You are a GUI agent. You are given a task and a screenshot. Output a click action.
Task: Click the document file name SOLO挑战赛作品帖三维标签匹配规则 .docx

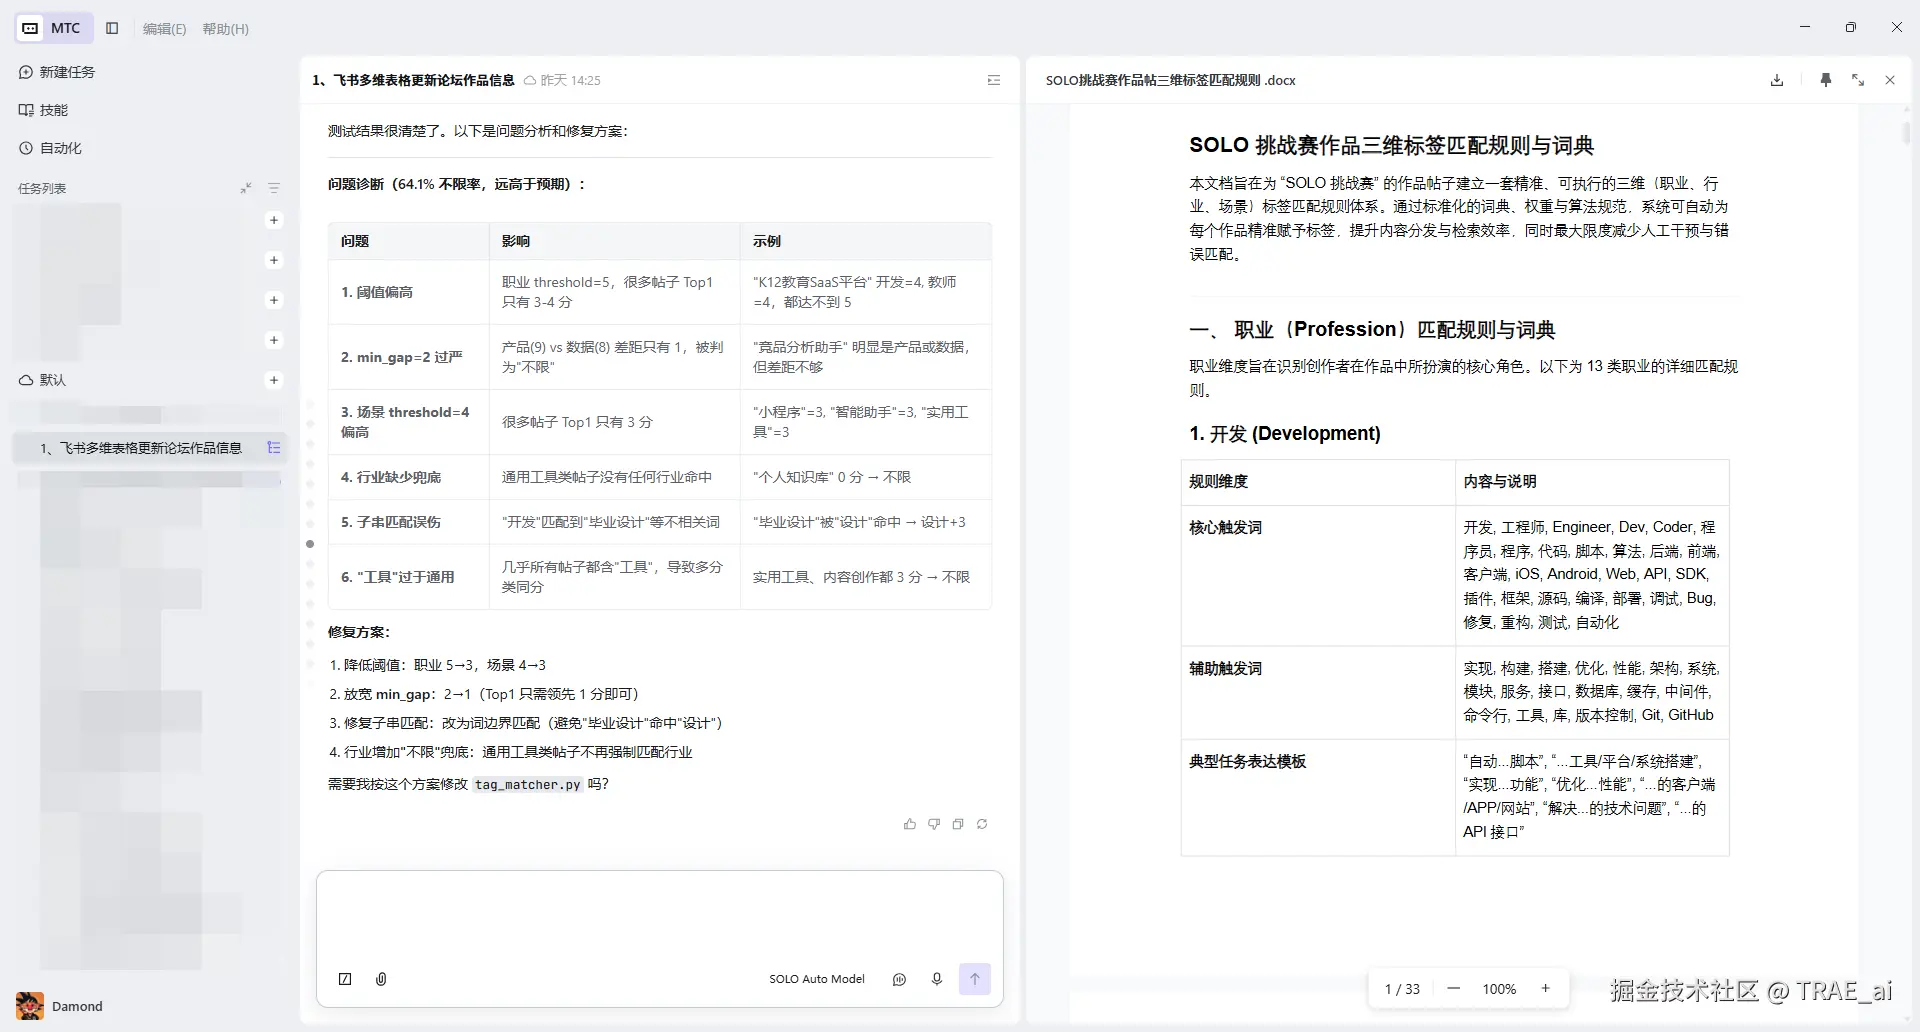pos(1171,80)
